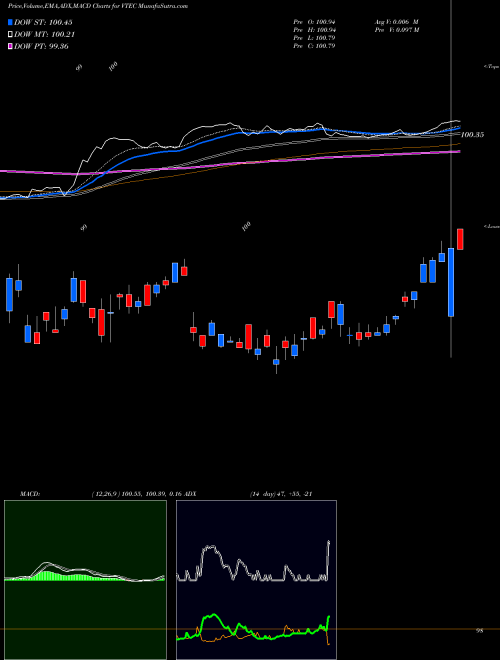Click the 100.35 price label on EMA chart
This screenshot has height=660, width=500.
pyautogui.click(x=472, y=135)
